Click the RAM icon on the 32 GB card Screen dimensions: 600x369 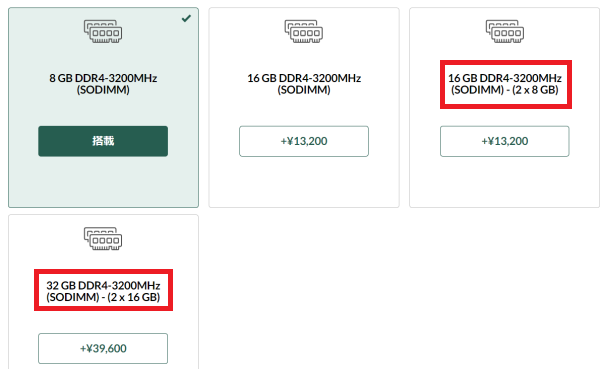[x=103, y=239]
